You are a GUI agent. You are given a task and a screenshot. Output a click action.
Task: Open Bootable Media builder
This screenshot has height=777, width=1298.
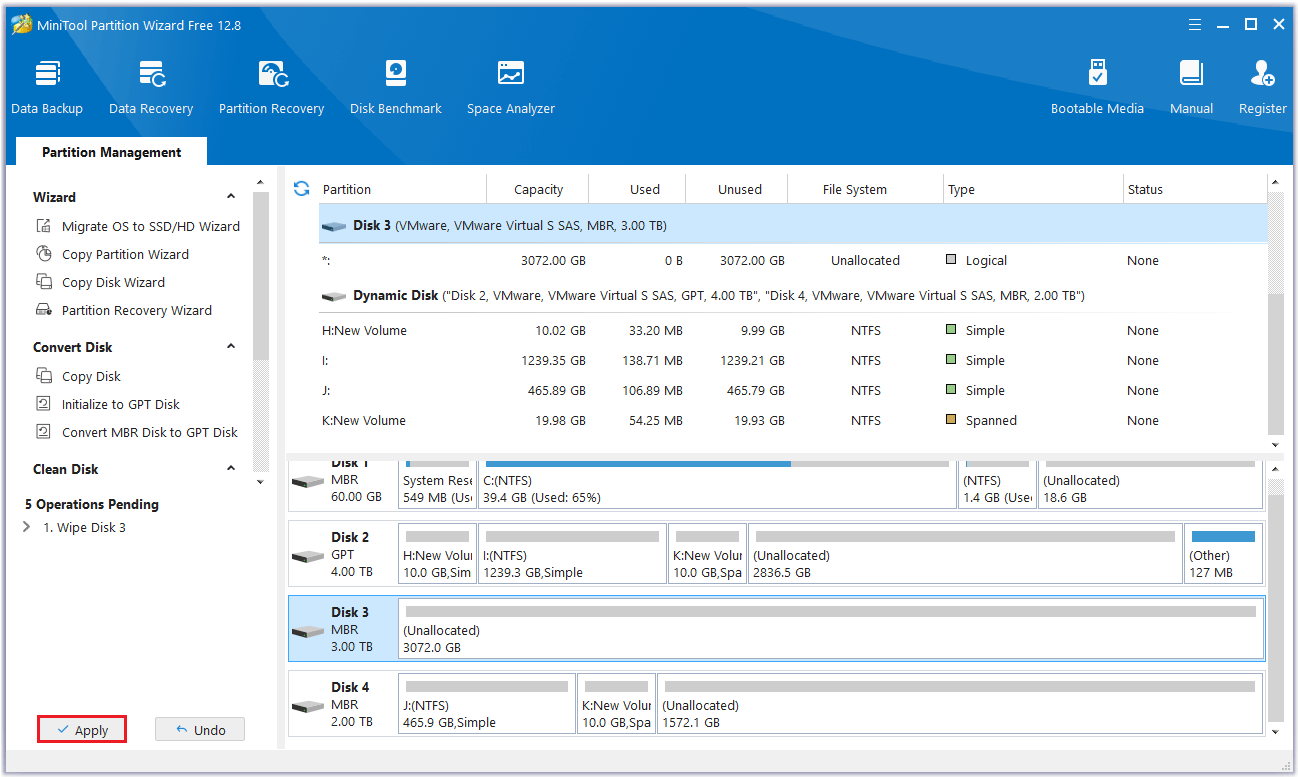(1097, 88)
